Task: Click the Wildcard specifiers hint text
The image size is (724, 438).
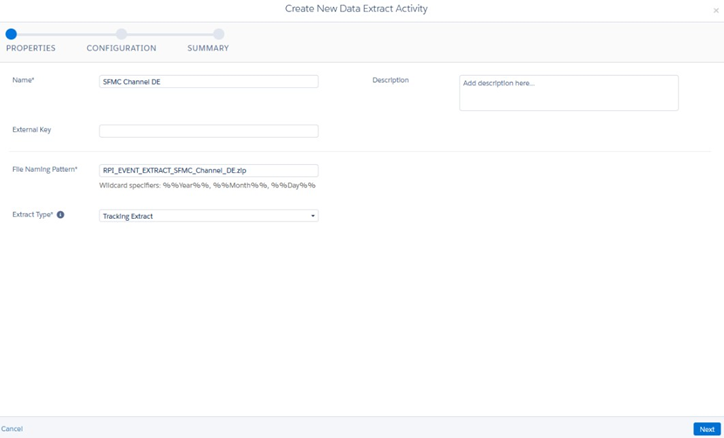Action: (x=207, y=186)
